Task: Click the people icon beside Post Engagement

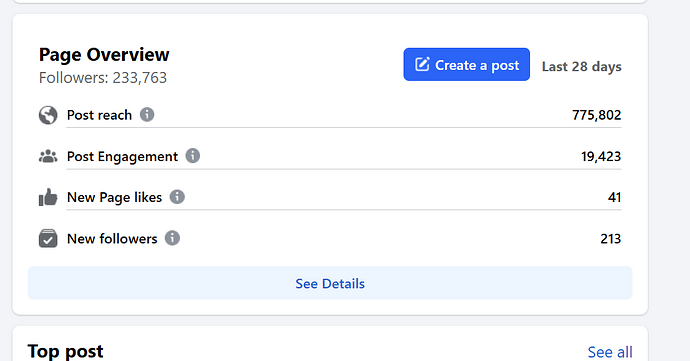Action: click(x=48, y=156)
